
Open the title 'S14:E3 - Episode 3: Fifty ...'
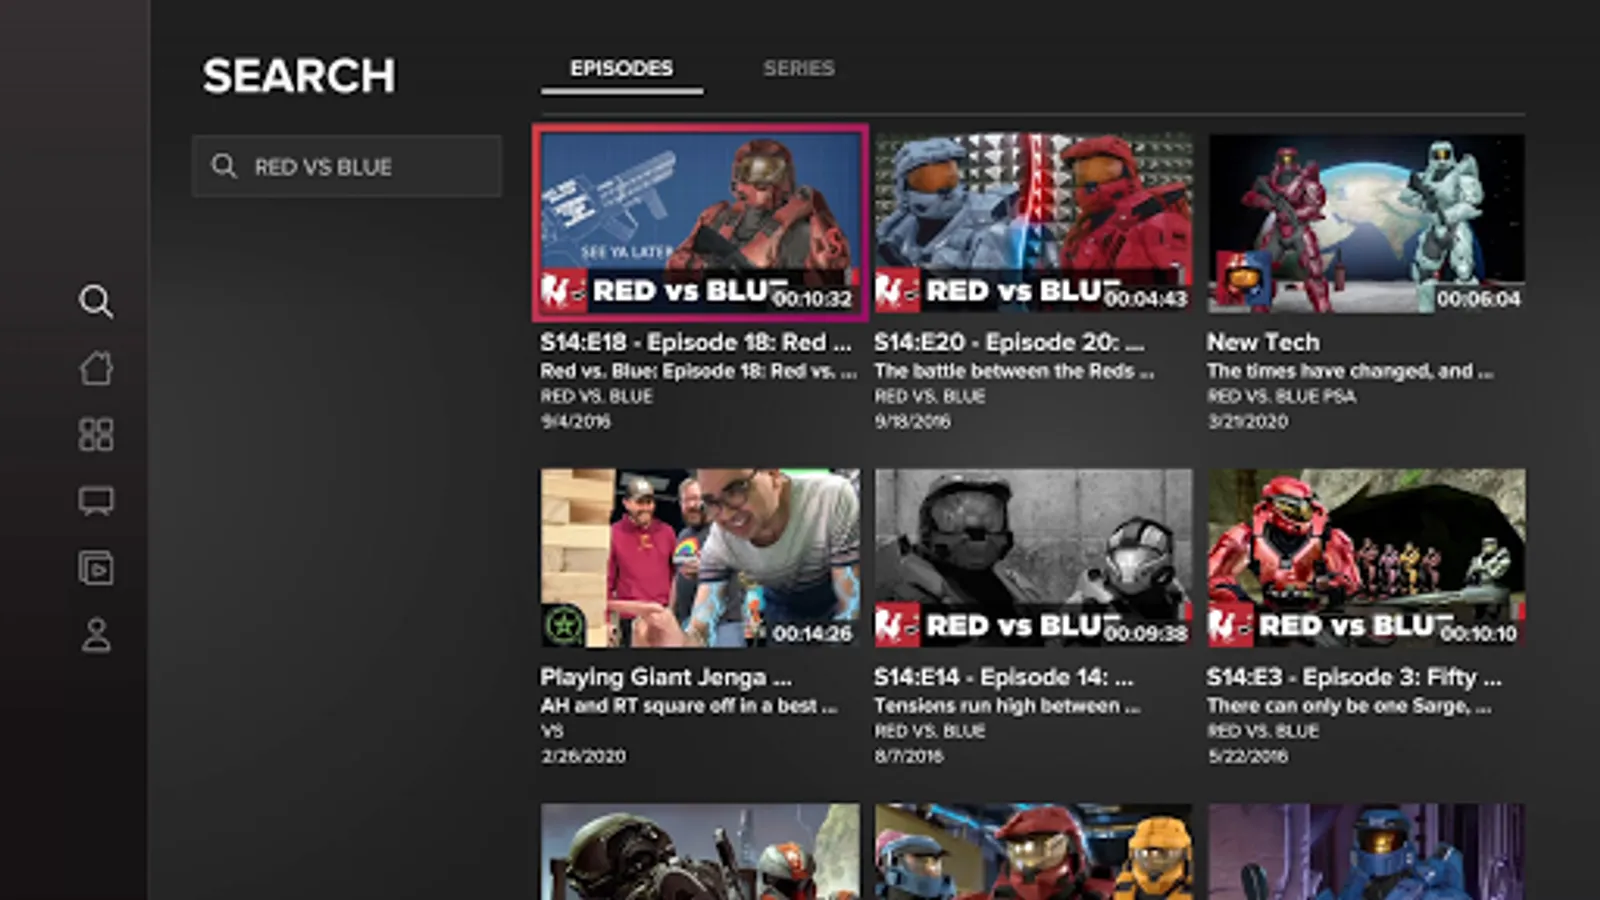1355,677
